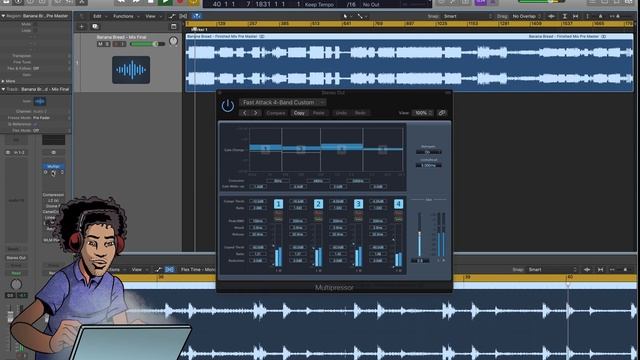Screen dimensions: 640x360
Task: Click the Banana Bread track pan knob
Action: coord(173,41)
